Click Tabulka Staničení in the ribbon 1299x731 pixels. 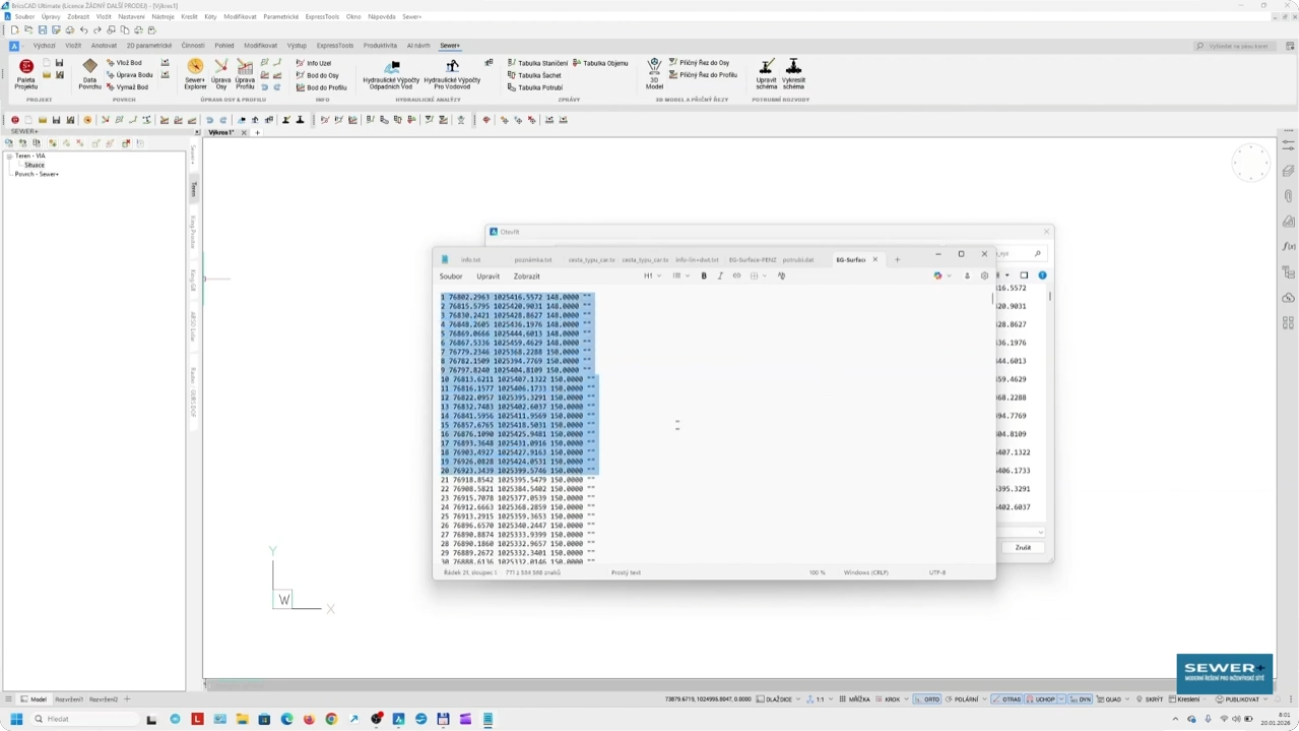coord(538,63)
